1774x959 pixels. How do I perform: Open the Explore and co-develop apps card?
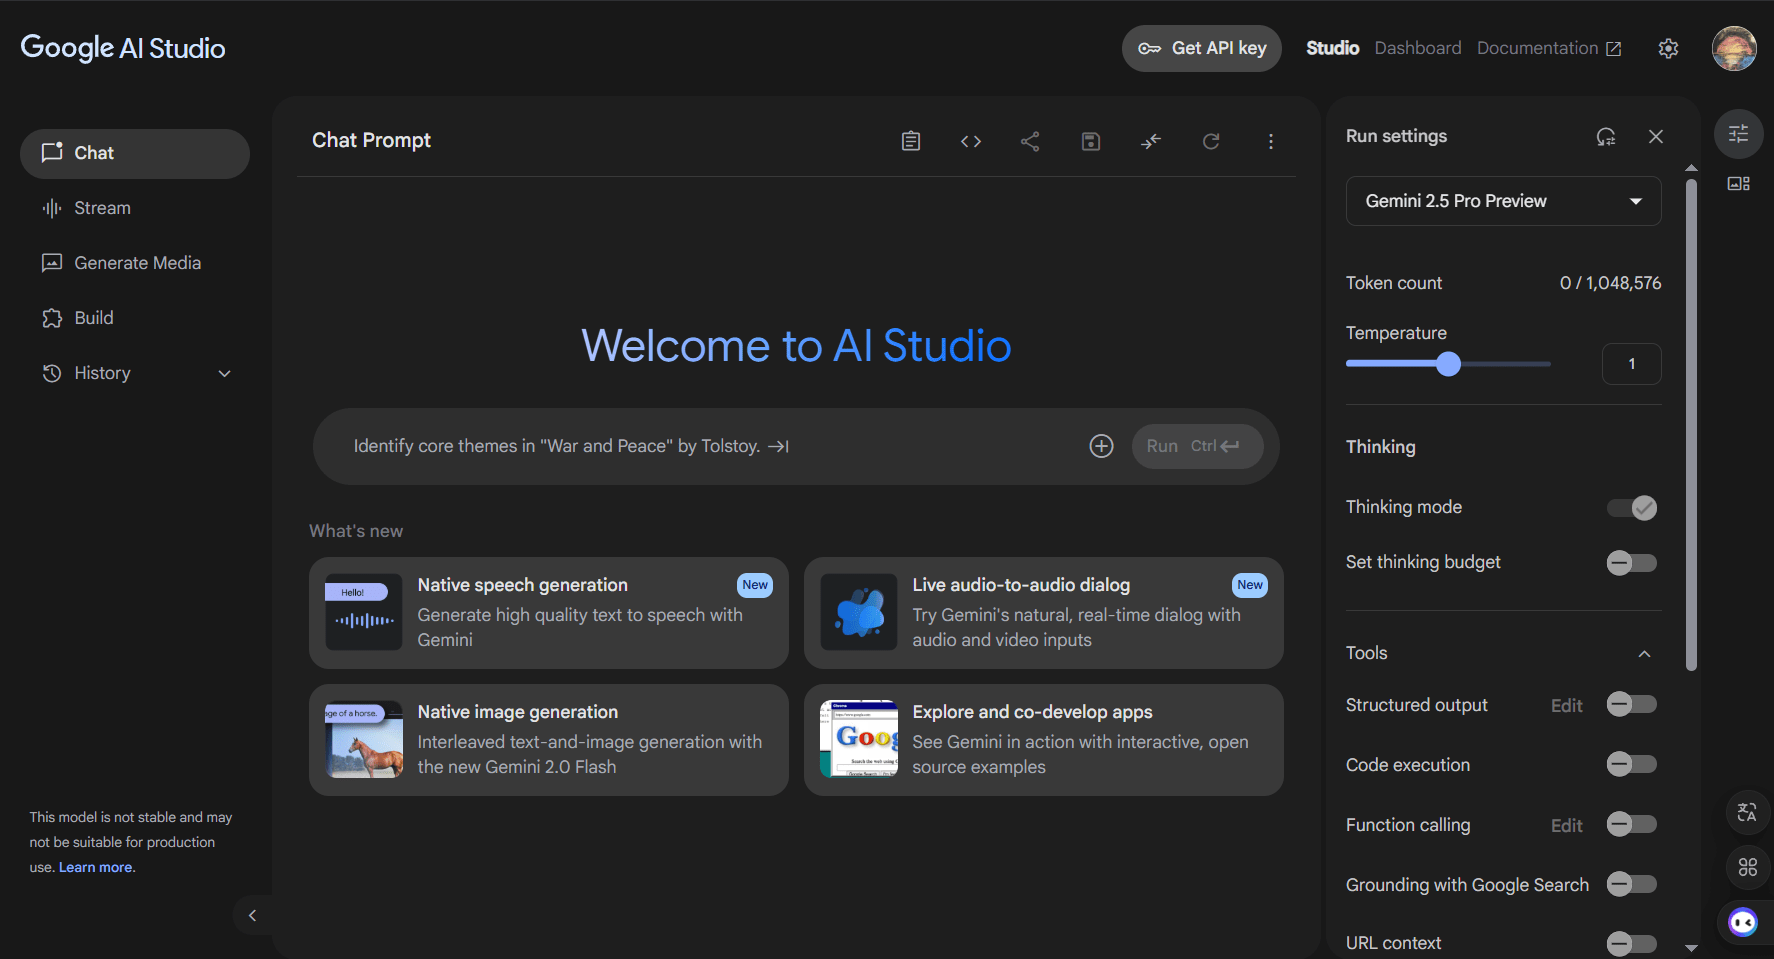click(1044, 740)
